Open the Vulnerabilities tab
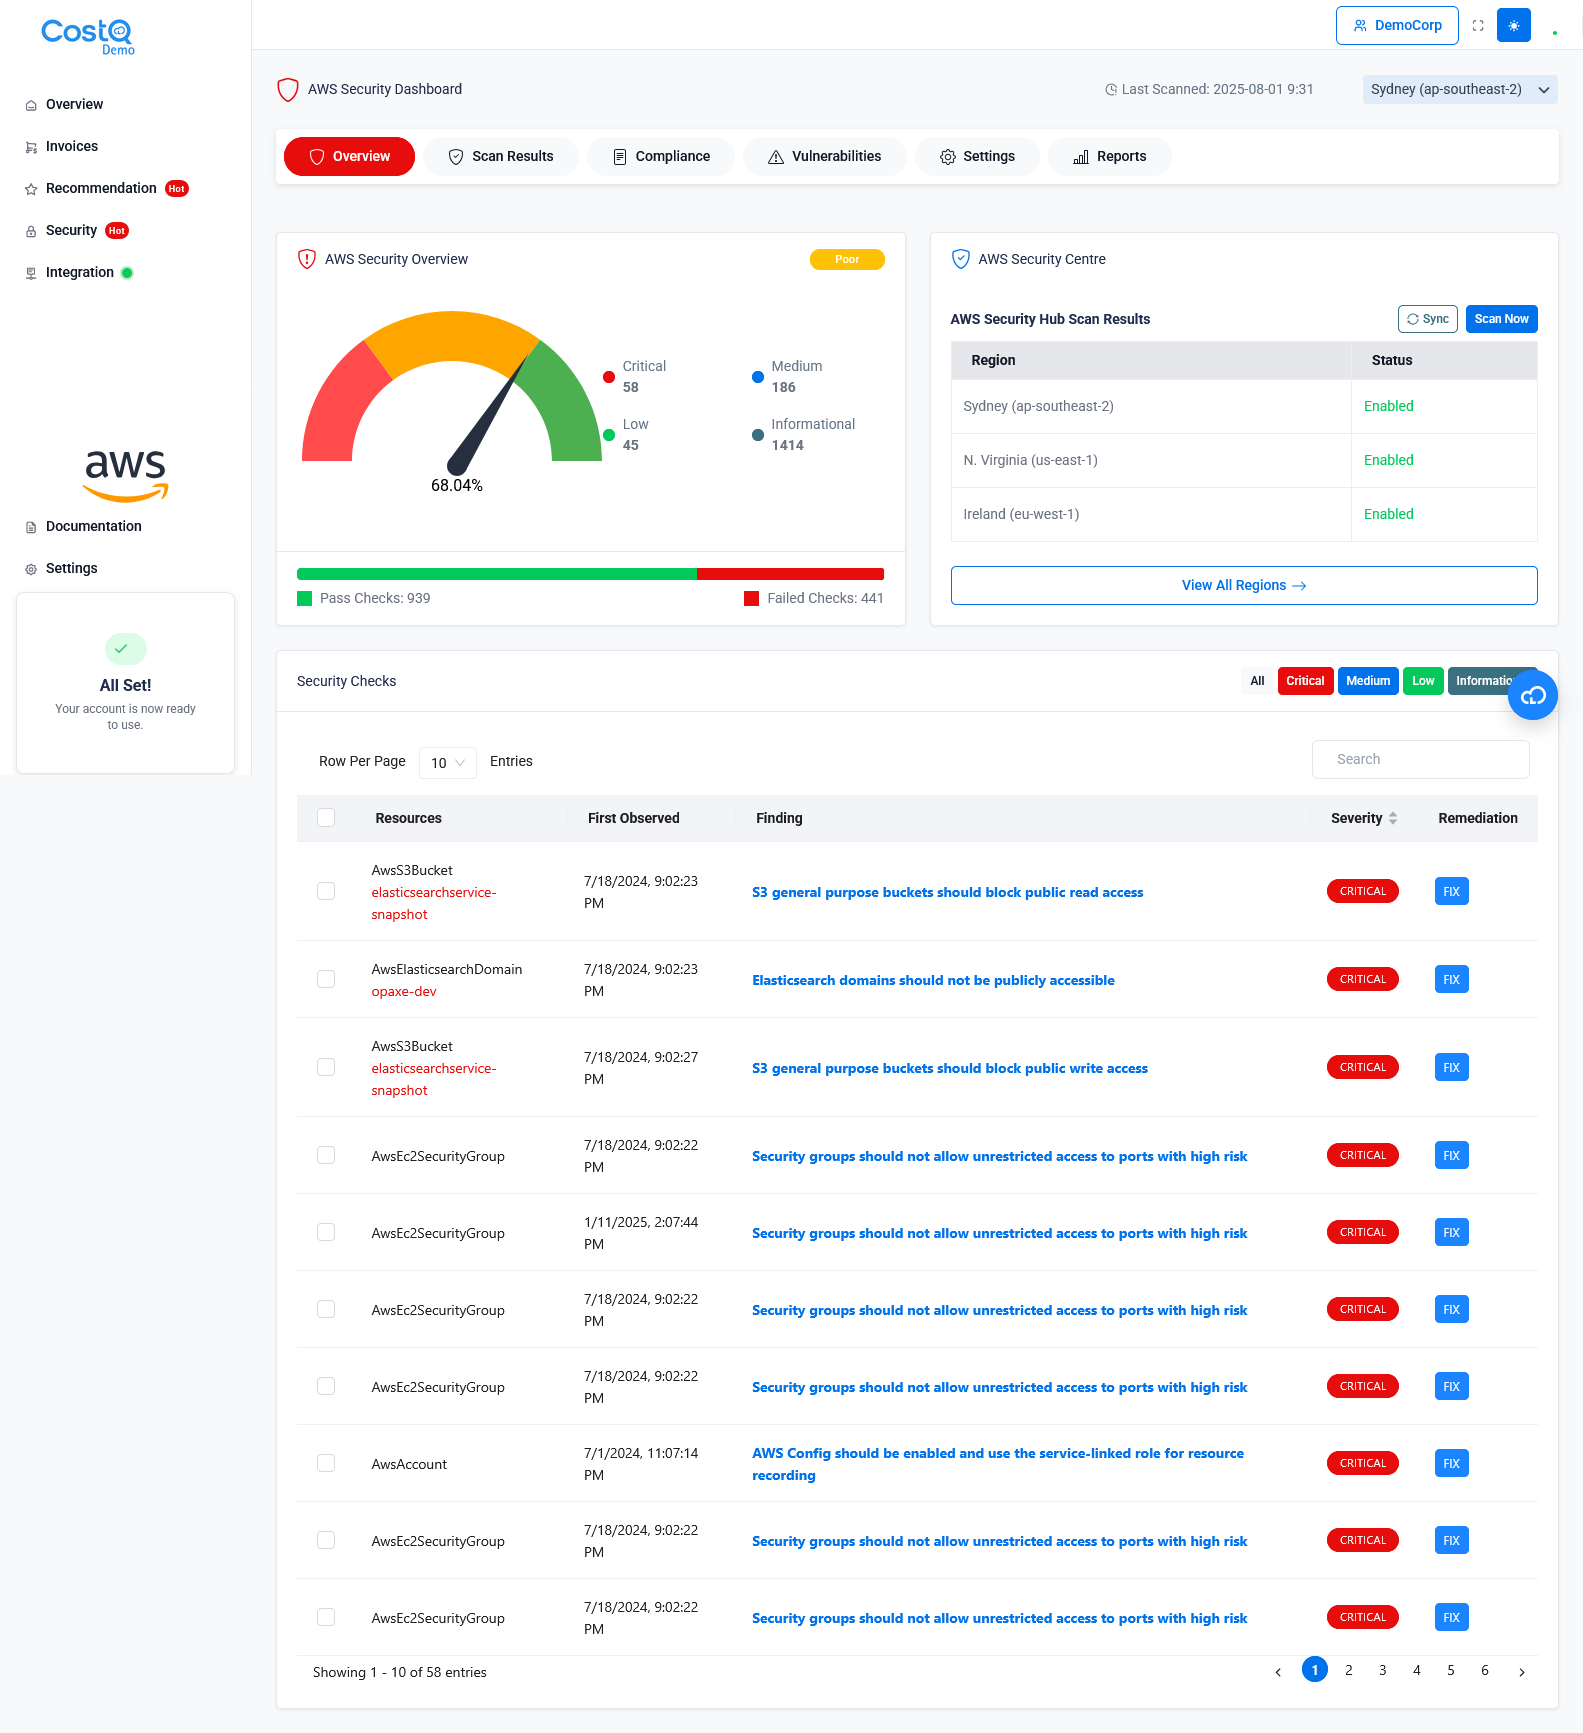Screen dimensions: 1583x1733 click(824, 157)
